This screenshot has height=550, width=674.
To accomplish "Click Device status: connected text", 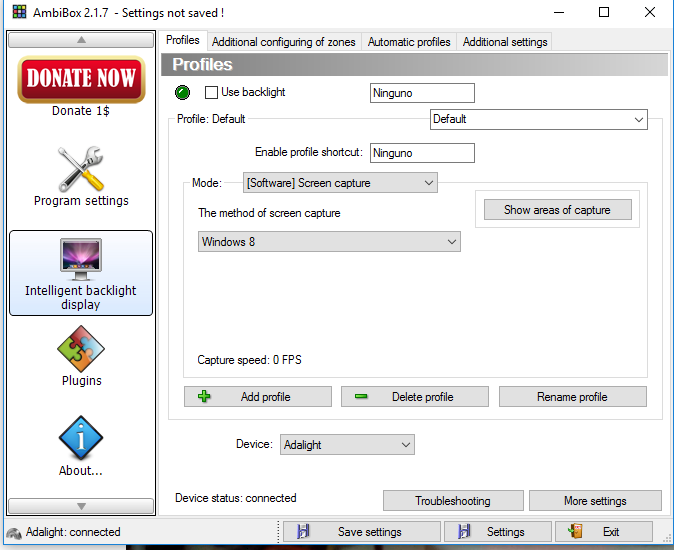I will (x=236, y=498).
